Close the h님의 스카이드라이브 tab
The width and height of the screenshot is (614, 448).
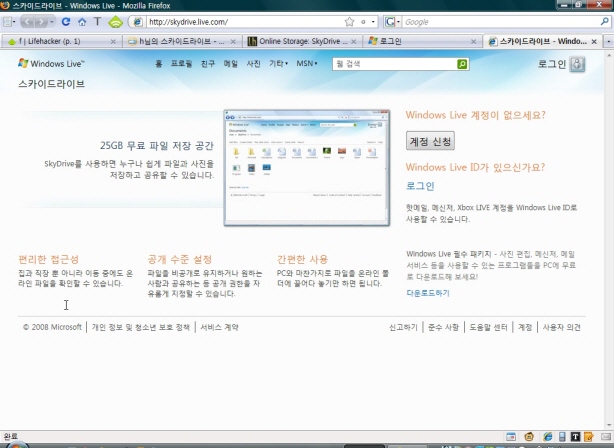point(233,42)
